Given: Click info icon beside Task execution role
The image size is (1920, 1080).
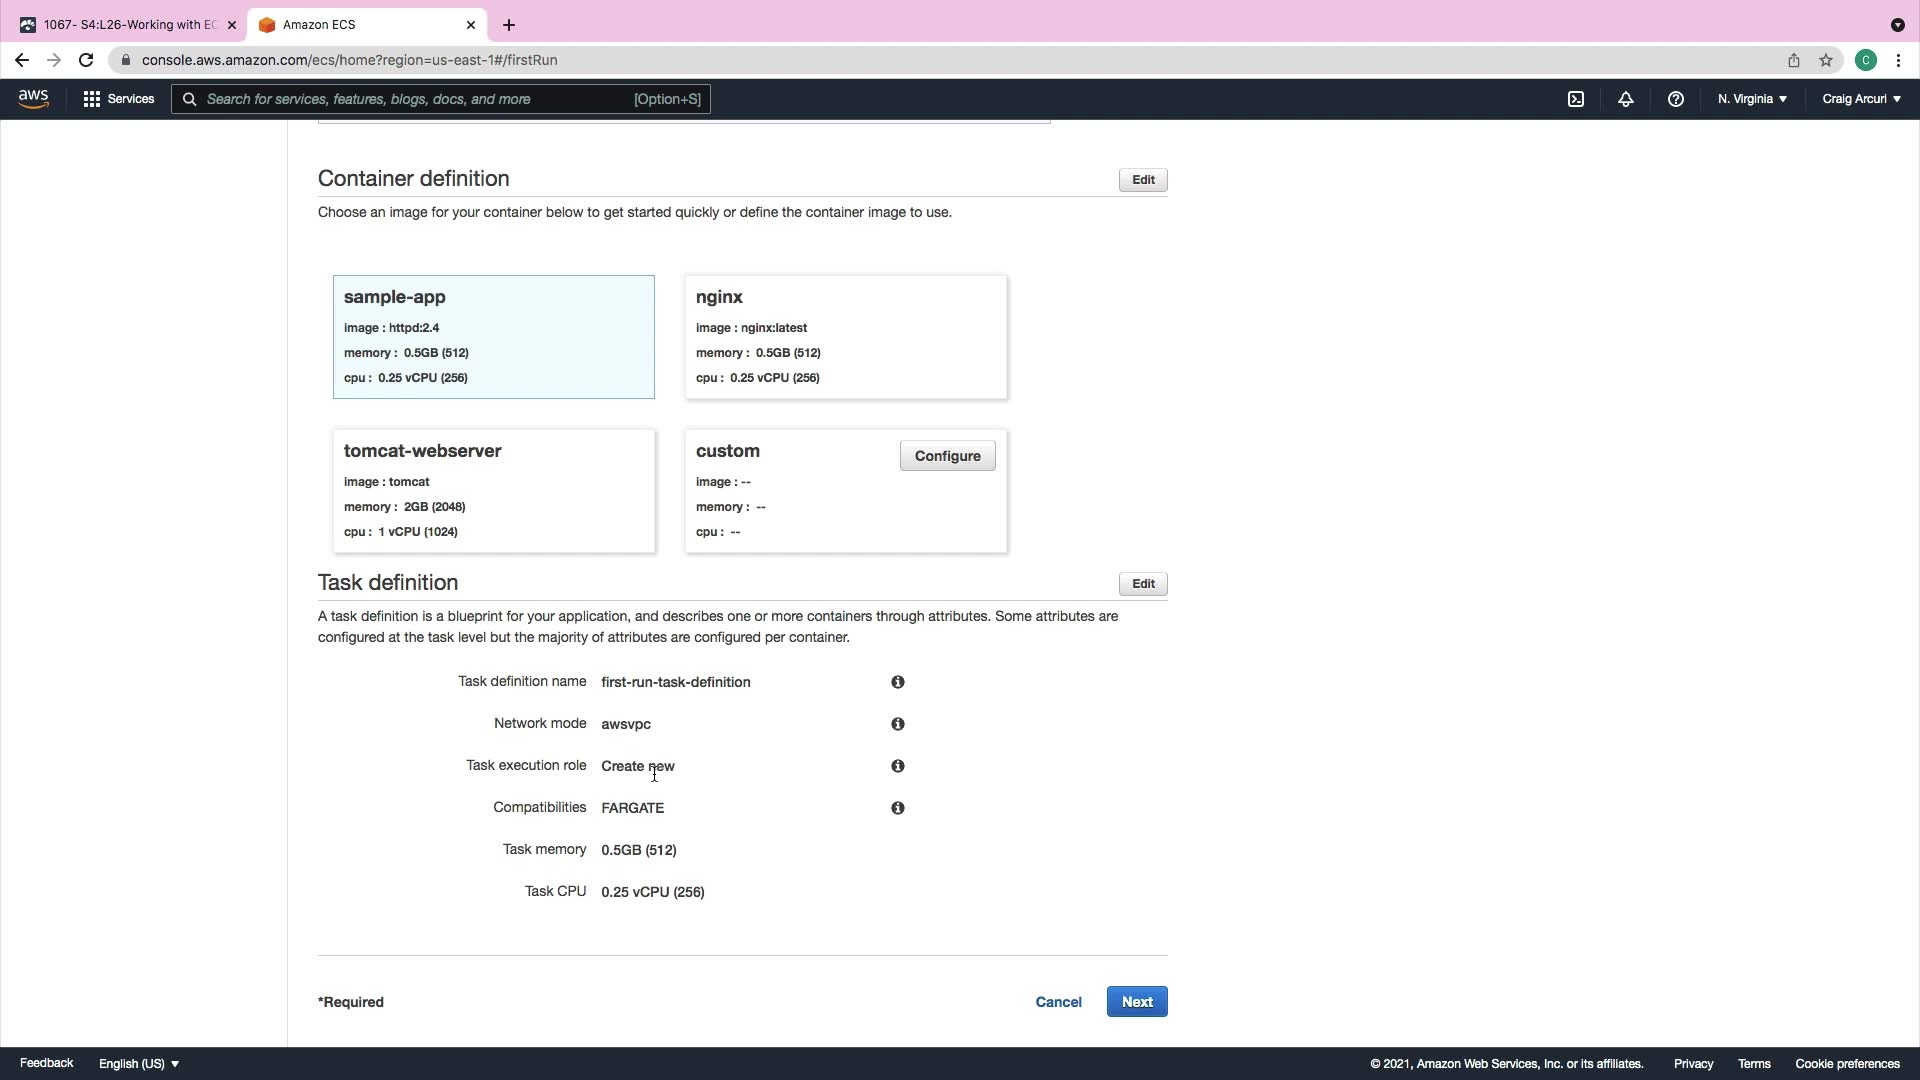Looking at the screenshot, I should click(898, 766).
